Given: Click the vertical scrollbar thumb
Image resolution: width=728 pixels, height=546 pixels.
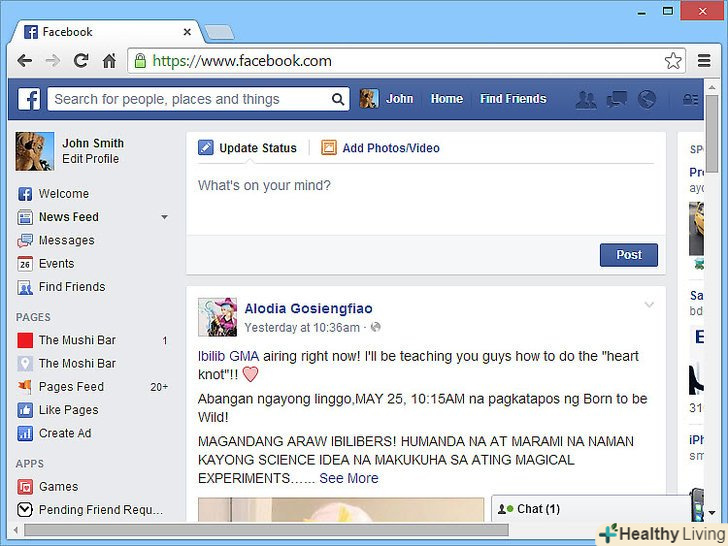Looking at the screenshot, I should pyautogui.click(x=712, y=134).
